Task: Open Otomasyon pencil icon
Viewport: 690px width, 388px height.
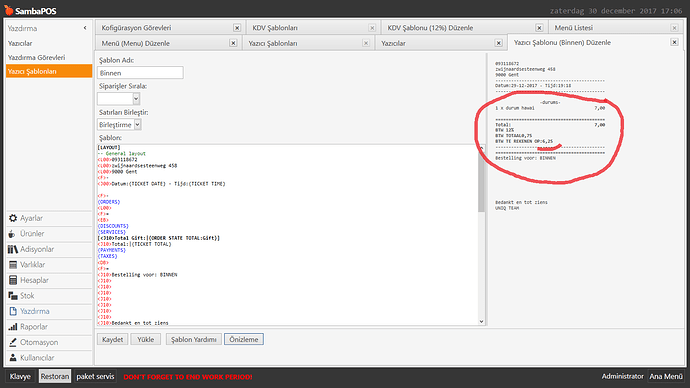Action: click(13, 342)
